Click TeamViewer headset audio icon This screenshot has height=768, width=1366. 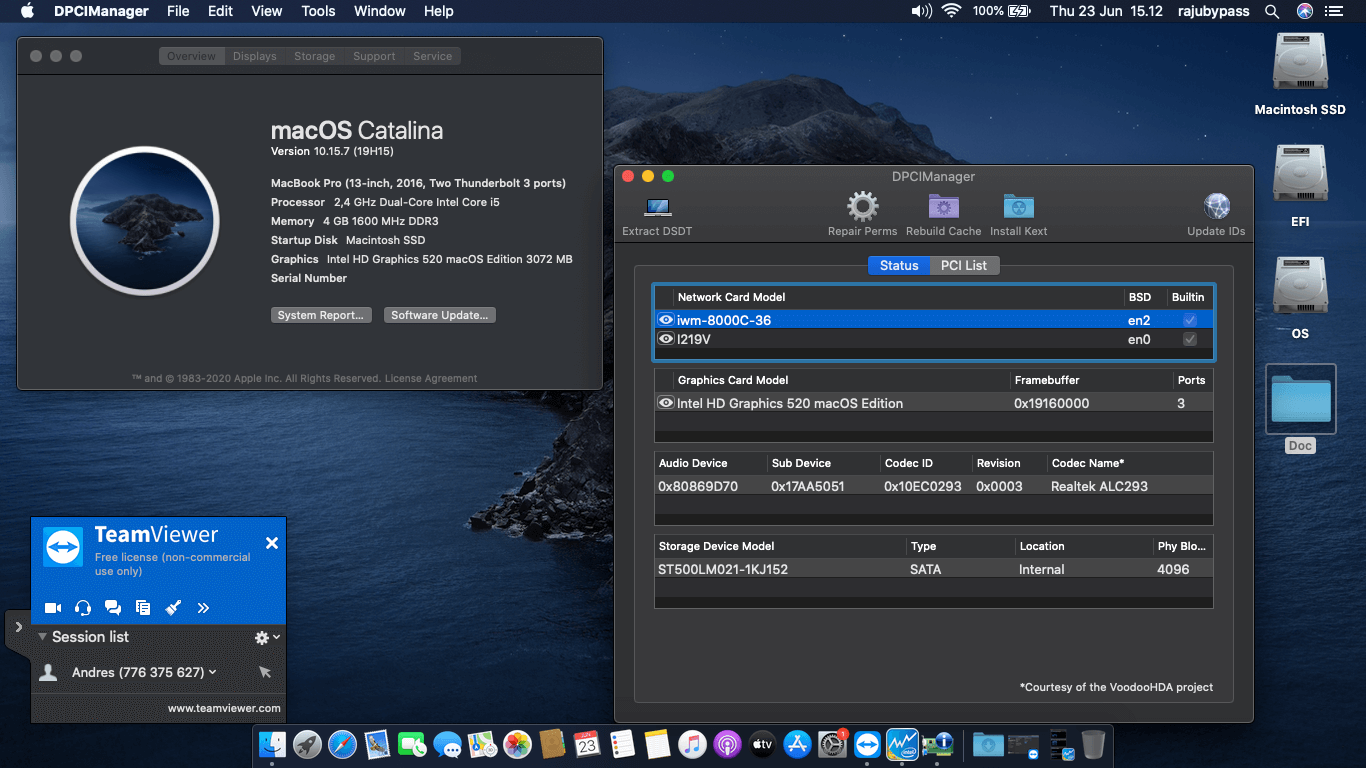pos(83,607)
